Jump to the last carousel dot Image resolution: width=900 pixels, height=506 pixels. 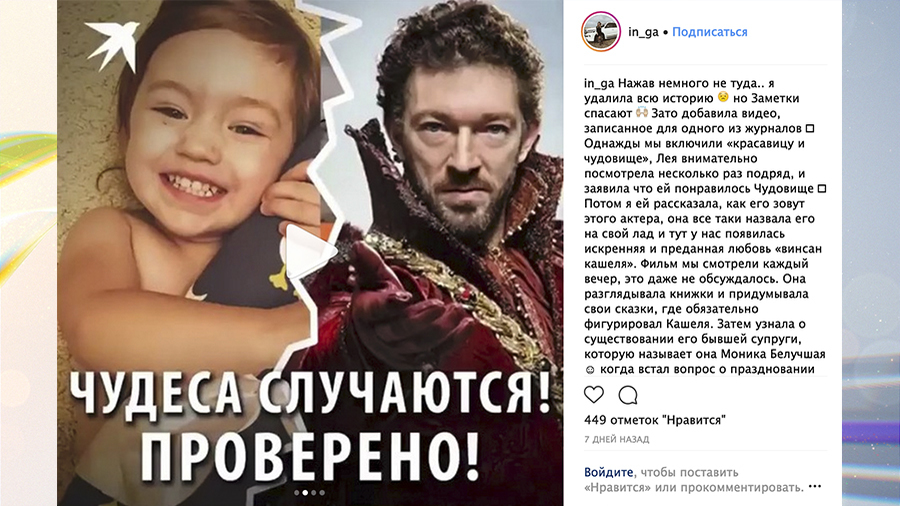[x=322, y=493]
